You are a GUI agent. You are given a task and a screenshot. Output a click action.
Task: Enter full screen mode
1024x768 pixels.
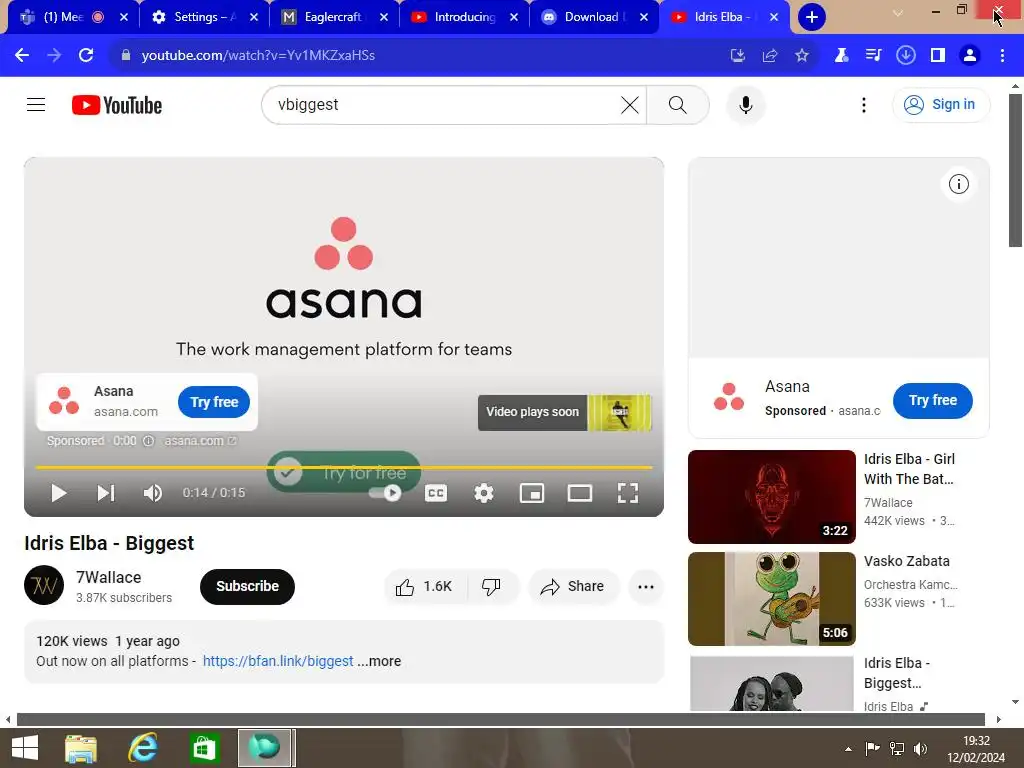(628, 493)
